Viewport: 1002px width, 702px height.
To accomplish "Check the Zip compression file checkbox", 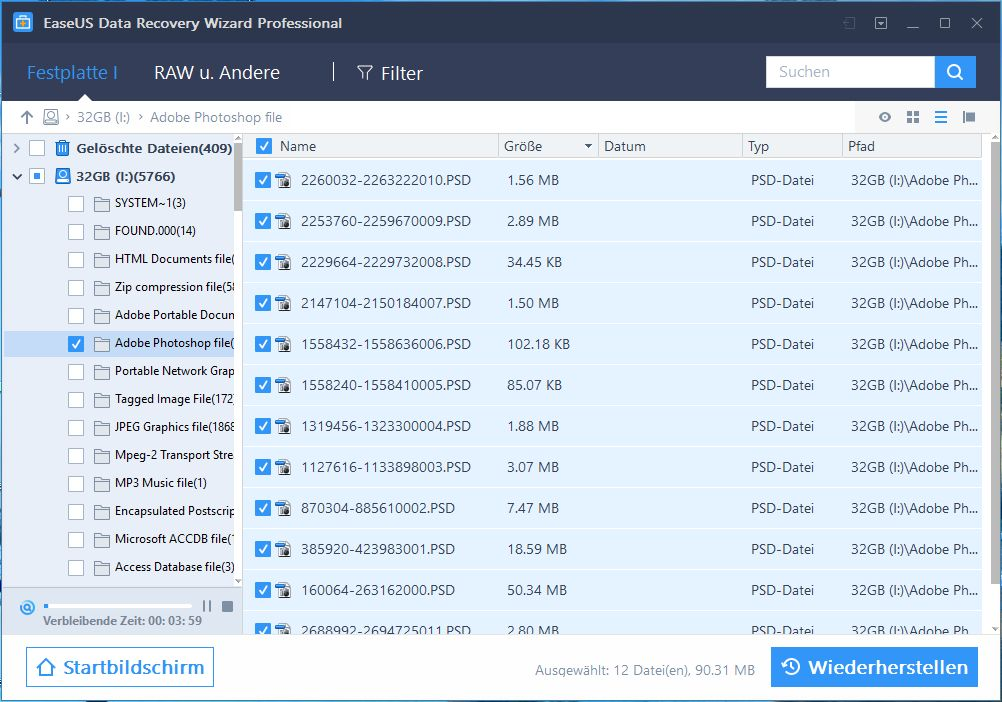I will 75,287.
